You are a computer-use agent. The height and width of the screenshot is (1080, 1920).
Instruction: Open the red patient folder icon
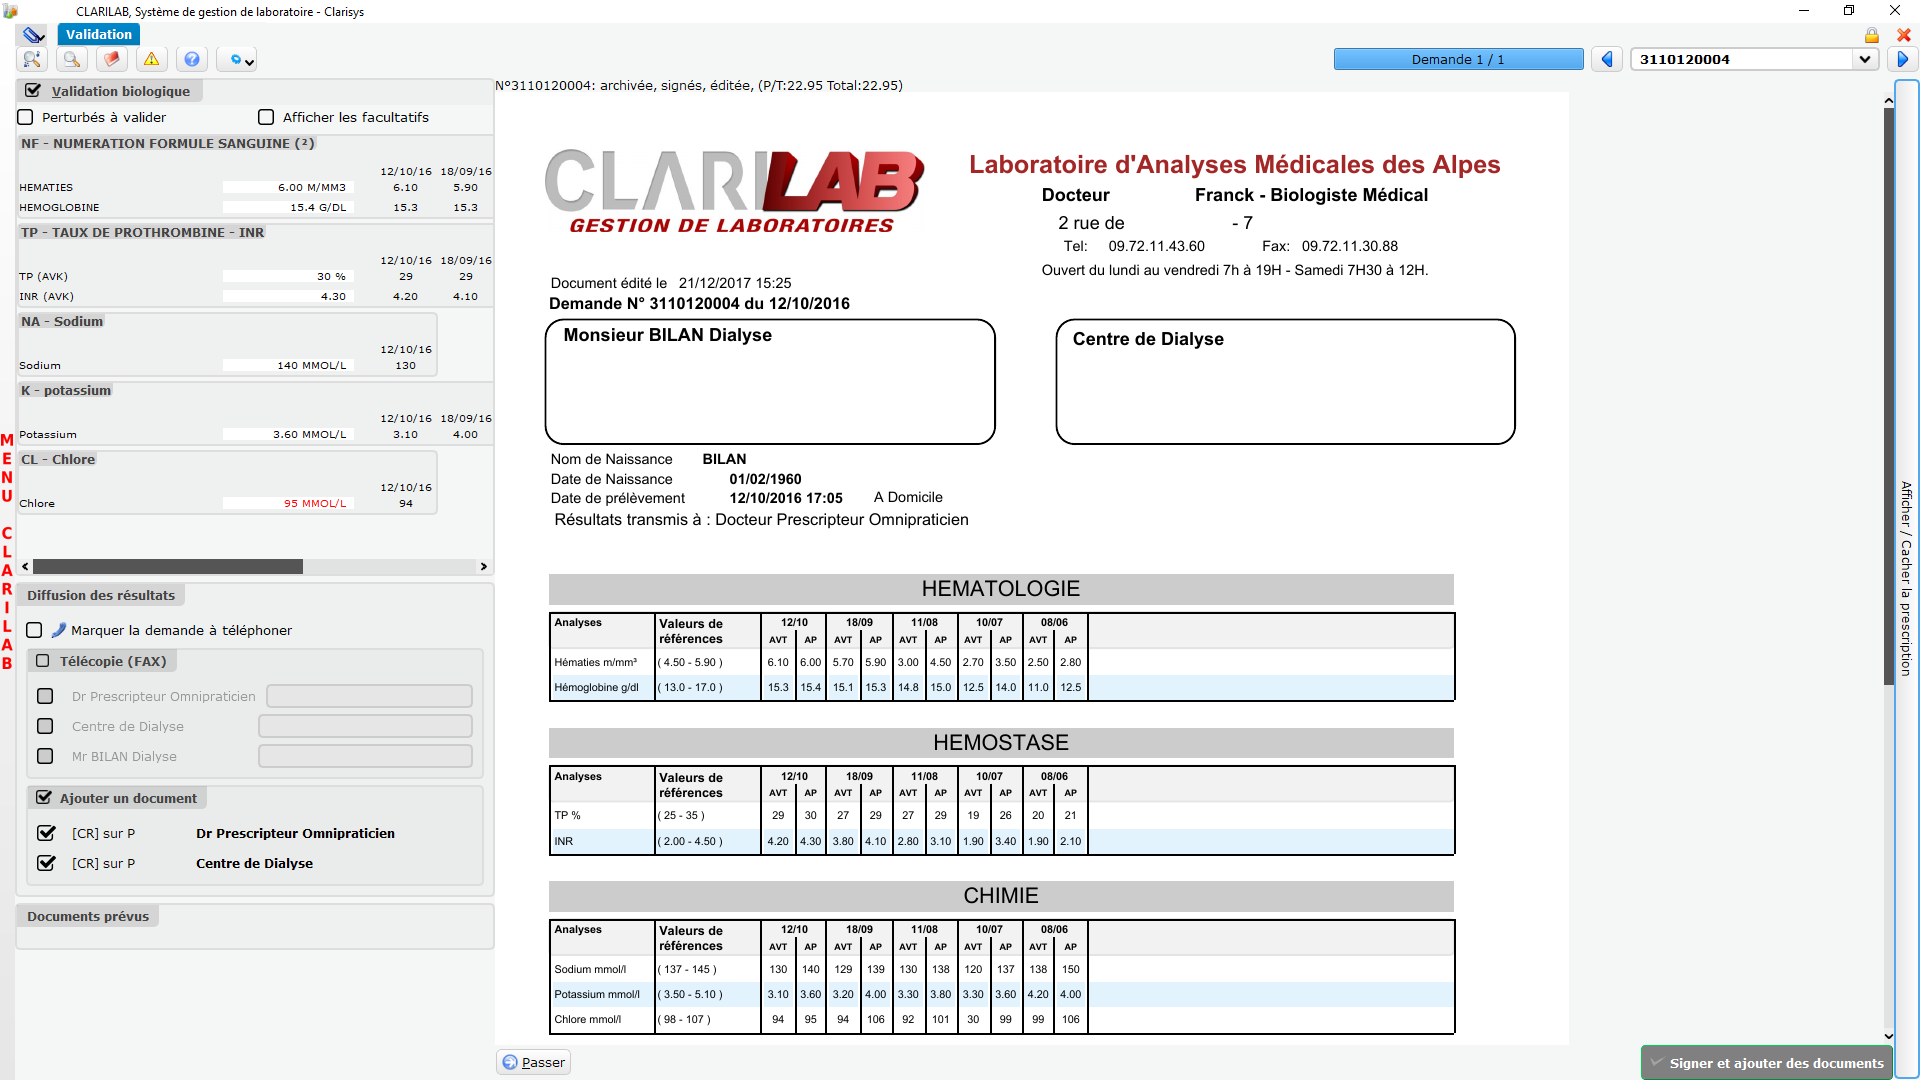click(112, 60)
